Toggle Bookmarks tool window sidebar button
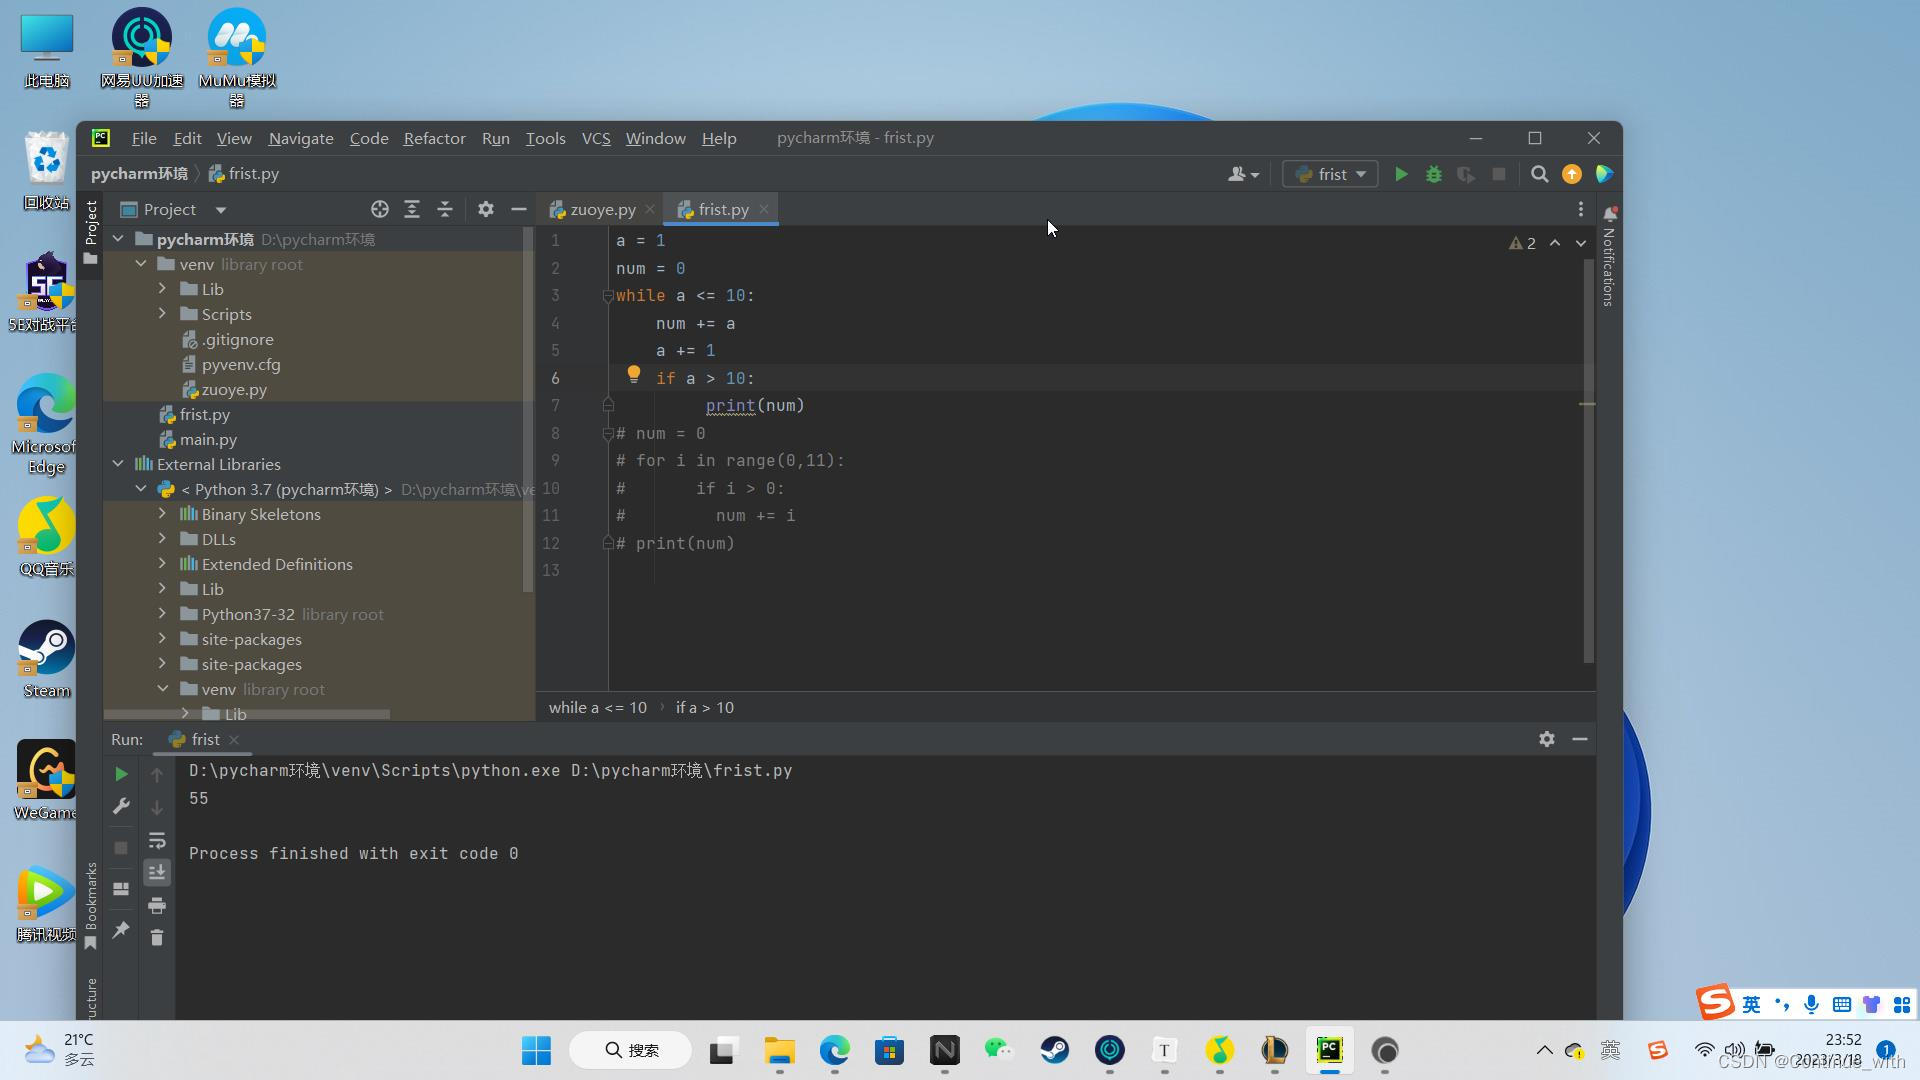Screen dimensions: 1920x1080 coord(91,906)
